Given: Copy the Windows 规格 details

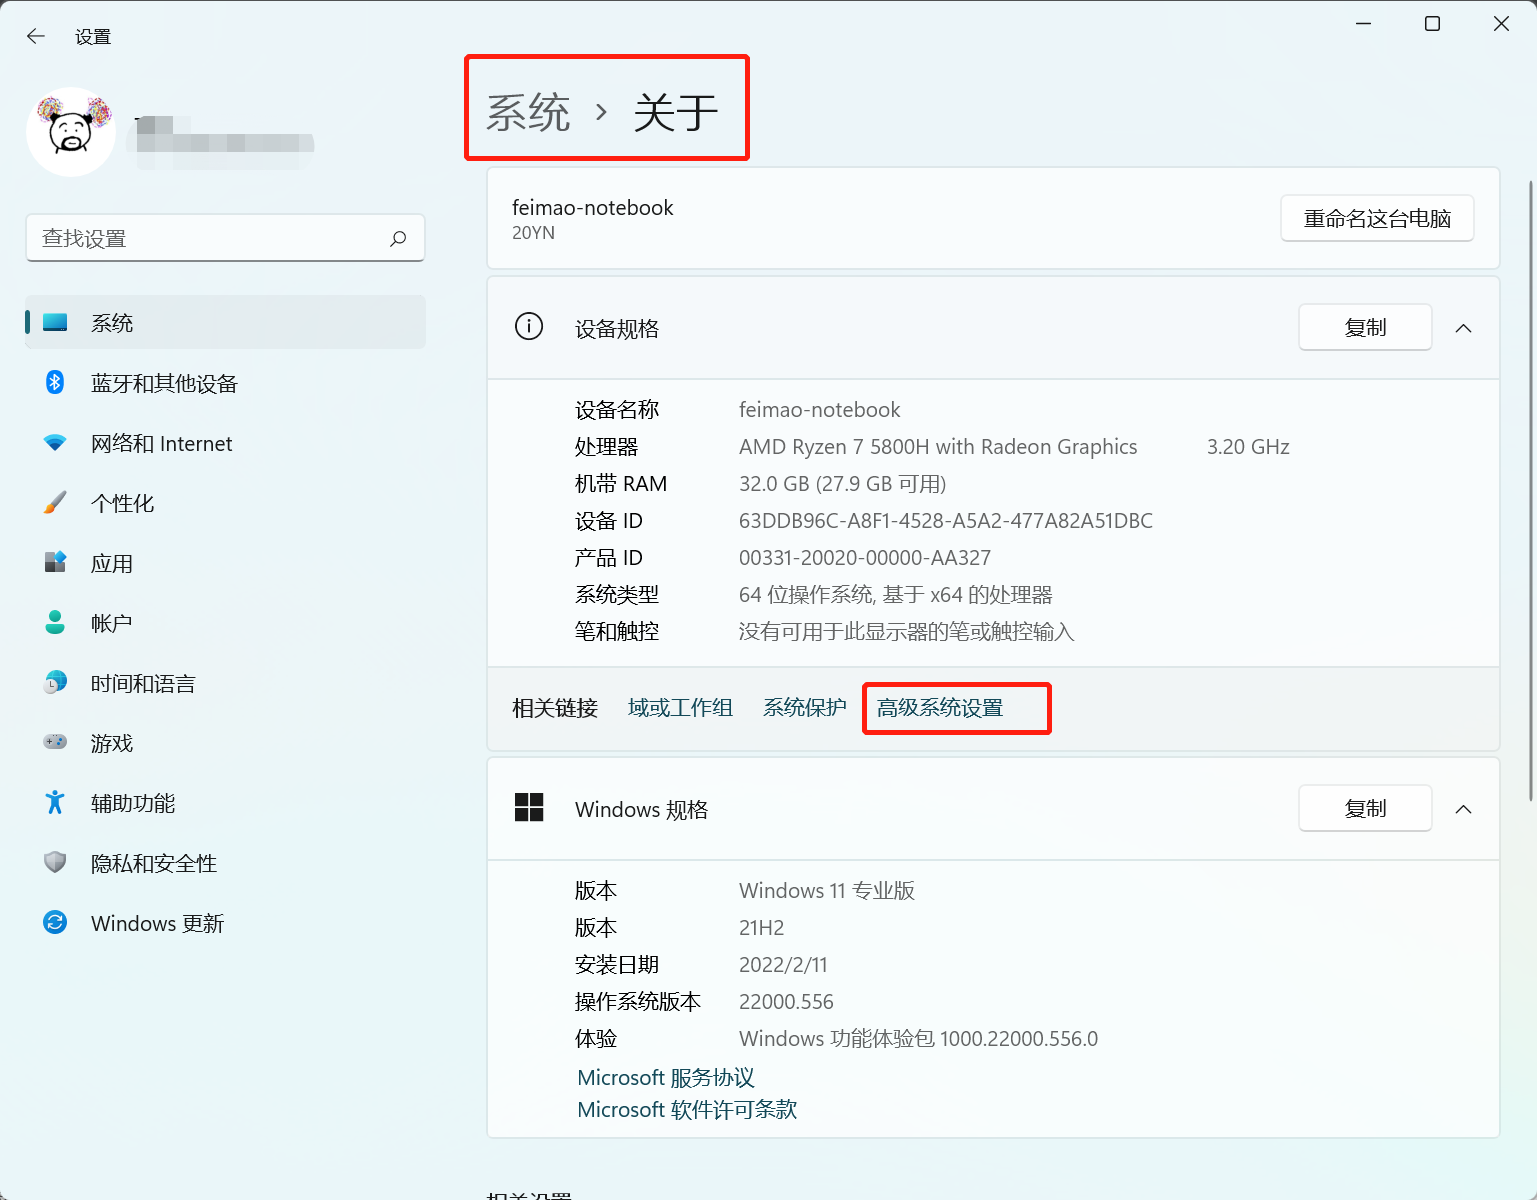Looking at the screenshot, I should (1365, 808).
